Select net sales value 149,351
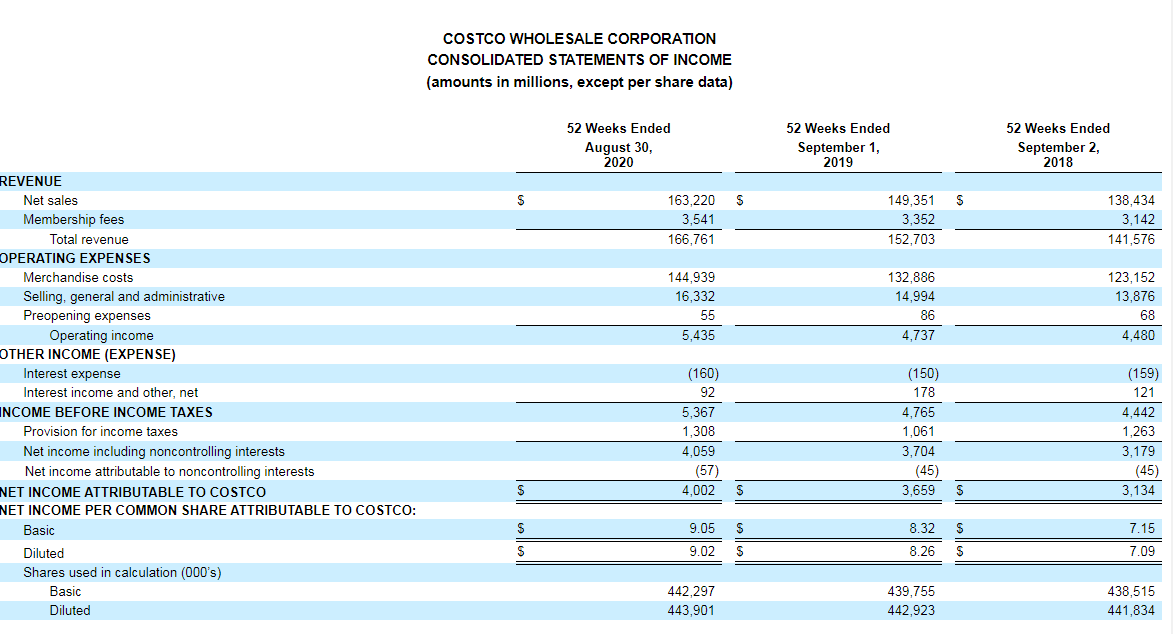Image resolution: width=1173 pixels, height=634 pixels. (x=910, y=201)
